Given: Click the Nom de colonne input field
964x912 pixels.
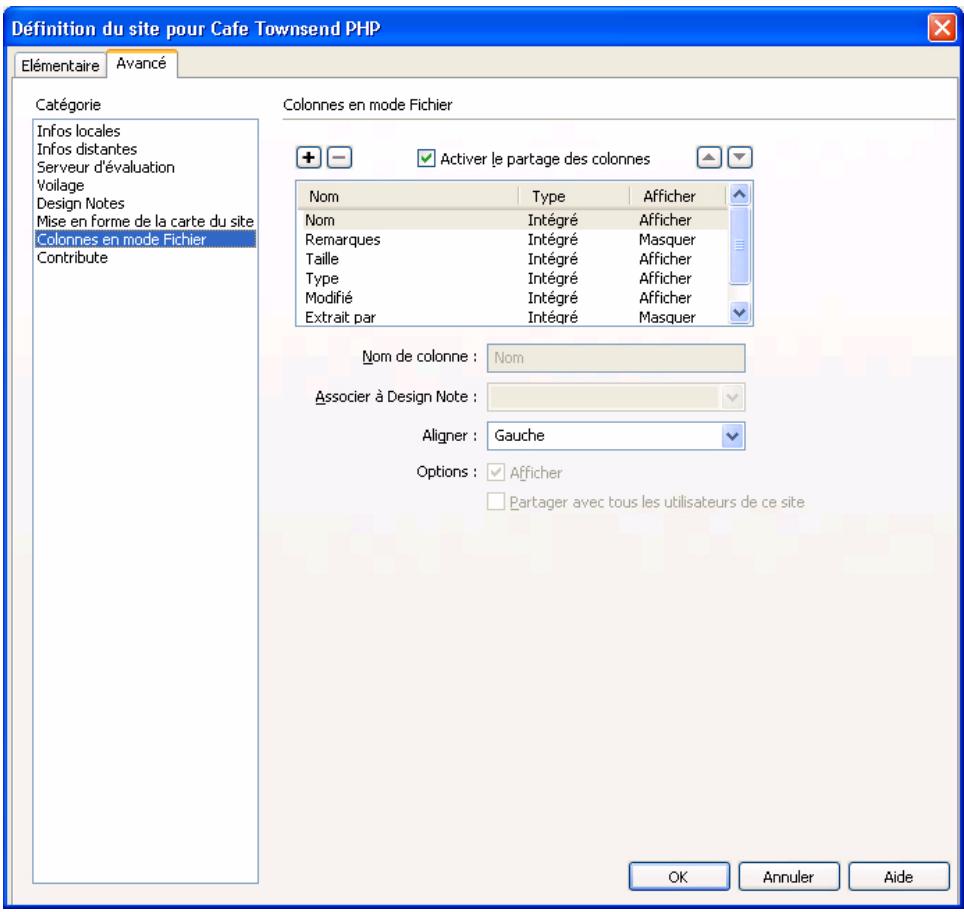Looking at the screenshot, I should (x=616, y=358).
